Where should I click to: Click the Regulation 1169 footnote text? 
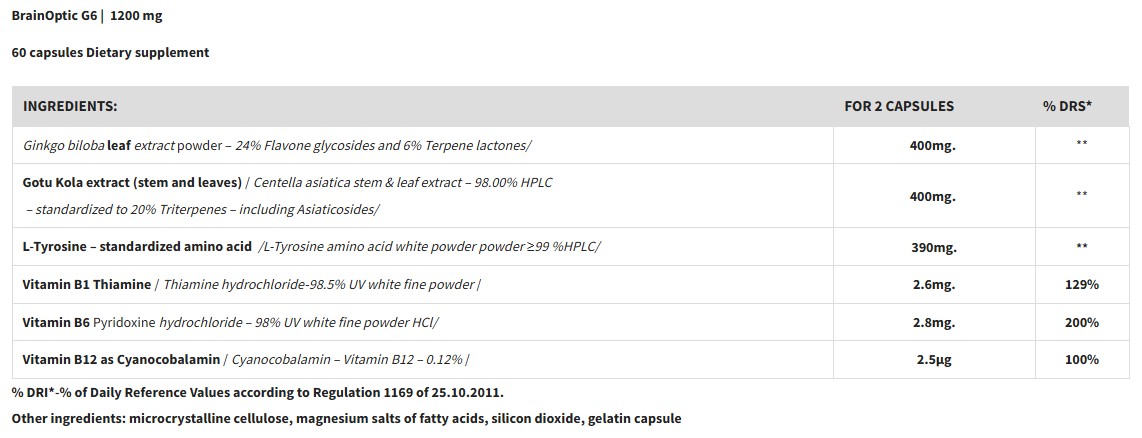coord(258,392)
